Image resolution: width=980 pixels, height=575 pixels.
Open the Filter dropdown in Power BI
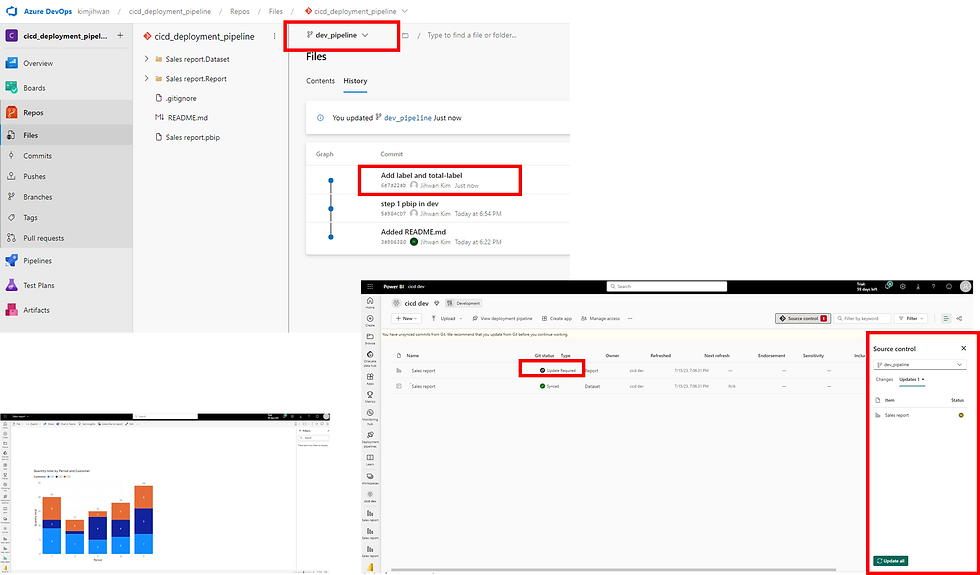pyautogui.click(x=911, y=318)
